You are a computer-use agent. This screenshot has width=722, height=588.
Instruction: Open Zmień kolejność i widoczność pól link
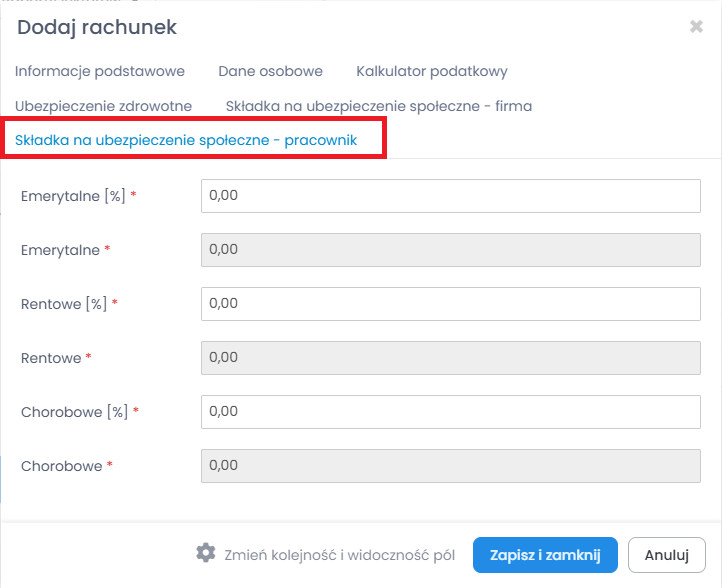coord(340,554)
